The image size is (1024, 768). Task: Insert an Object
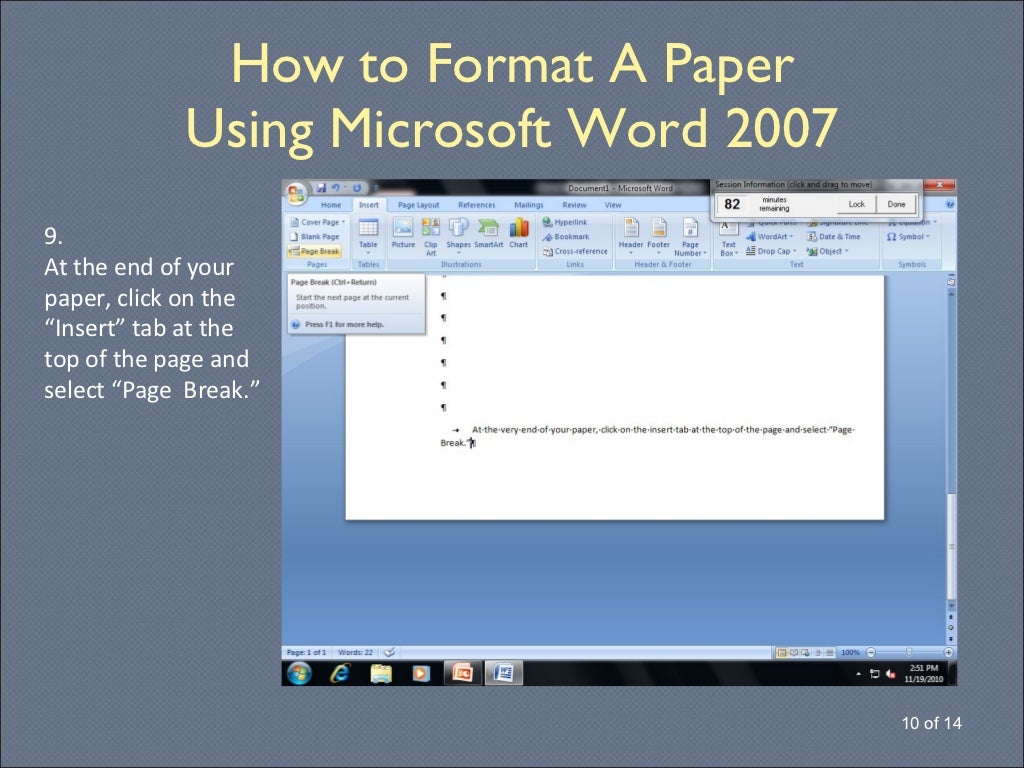click(827, 251)
